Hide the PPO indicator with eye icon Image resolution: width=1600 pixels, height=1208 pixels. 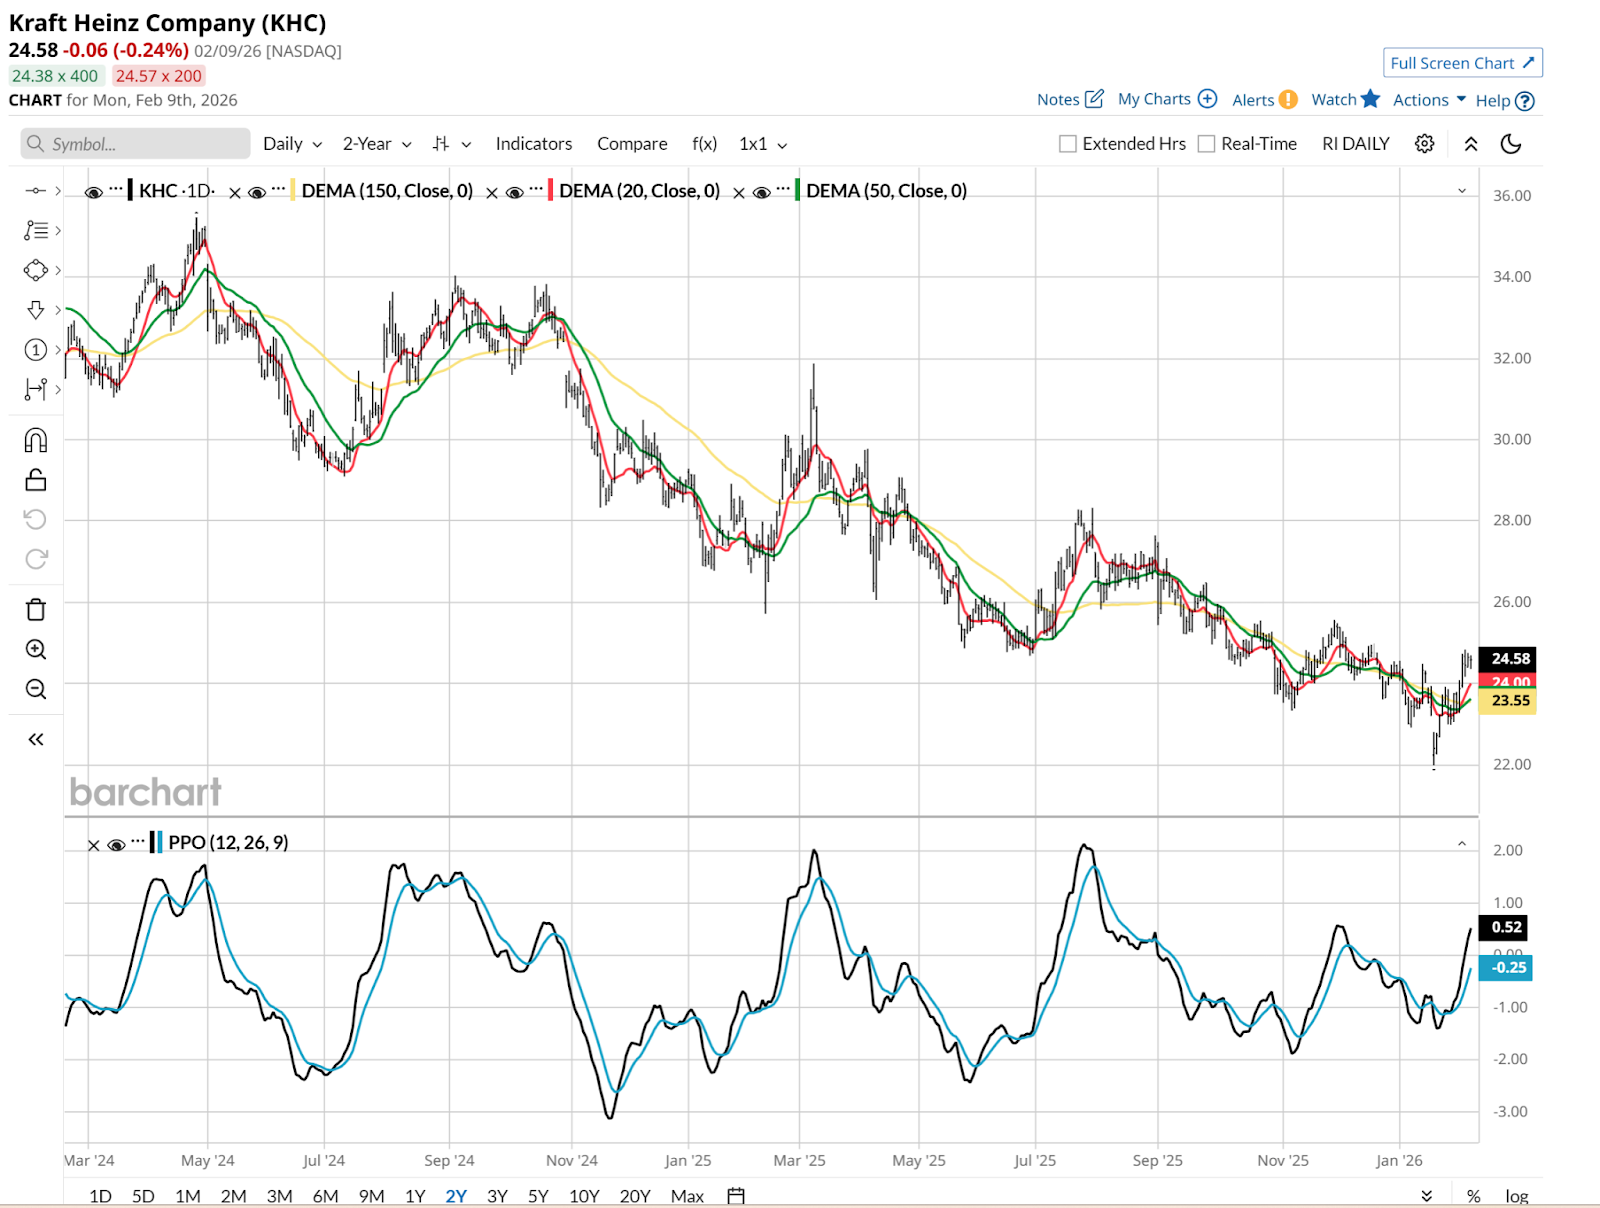(x=116, y=844)
